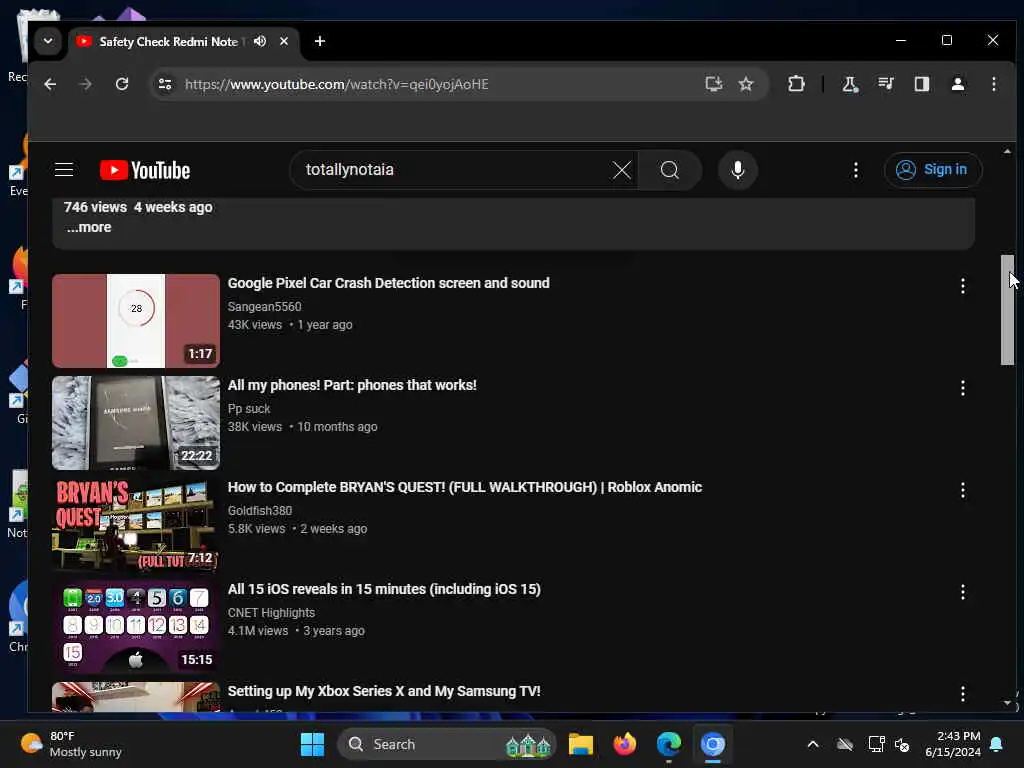This screenshot has width=1024, height=768.
Task: Open File Explorer from taskbar
Action: click(x=580, y=744)
